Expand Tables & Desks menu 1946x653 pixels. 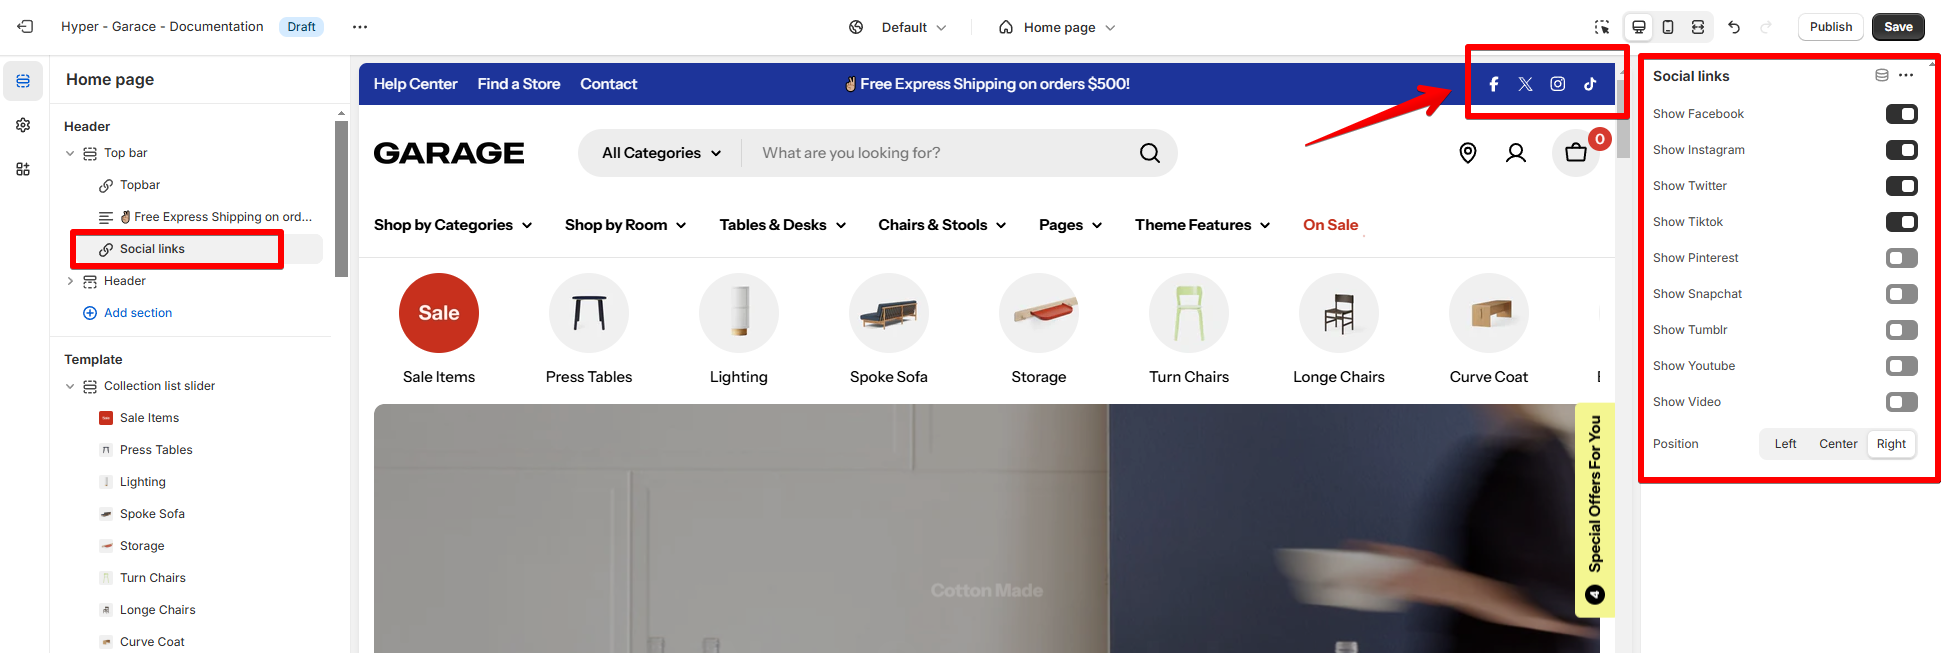tap(783, 225)
